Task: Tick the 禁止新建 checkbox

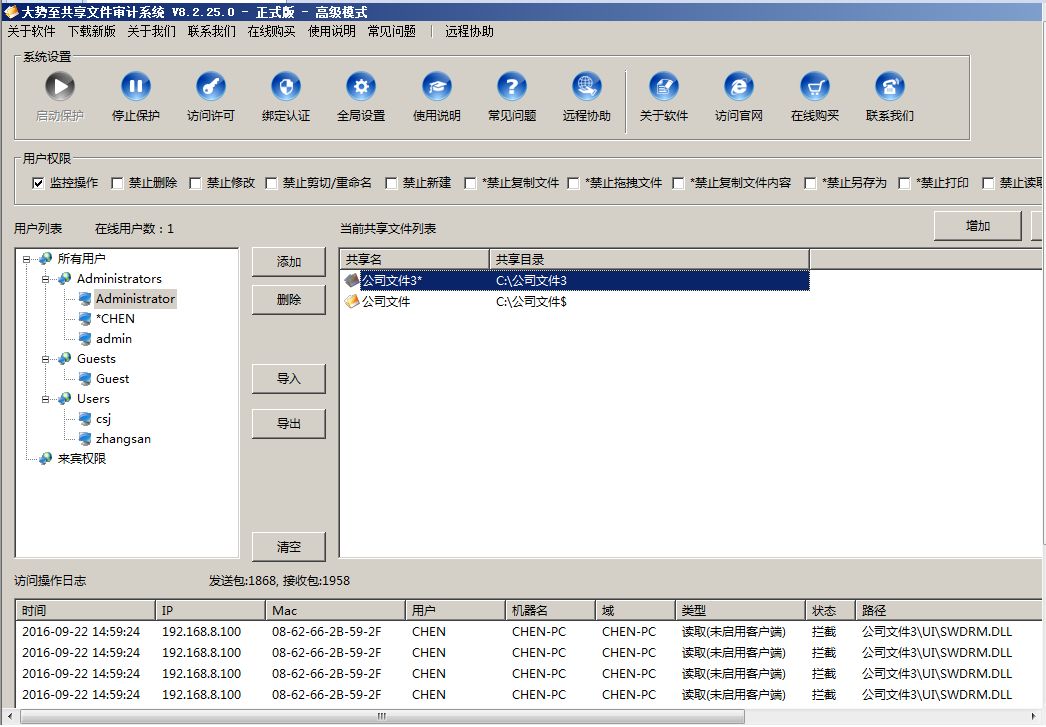Action: (392, 183)
